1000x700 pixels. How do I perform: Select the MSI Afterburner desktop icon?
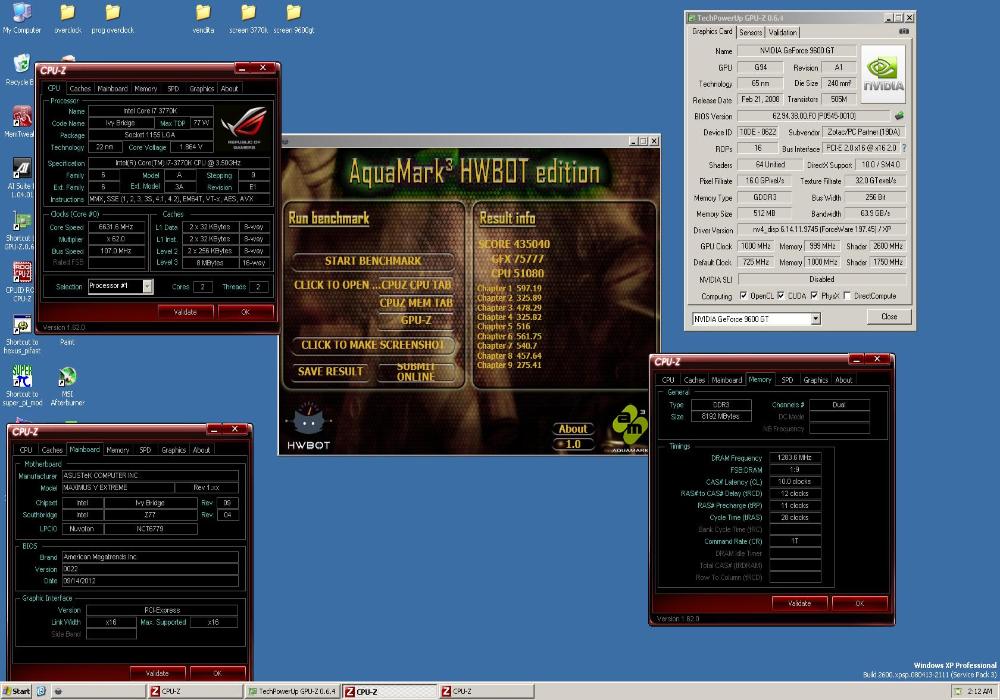click(x=67, y=386)
